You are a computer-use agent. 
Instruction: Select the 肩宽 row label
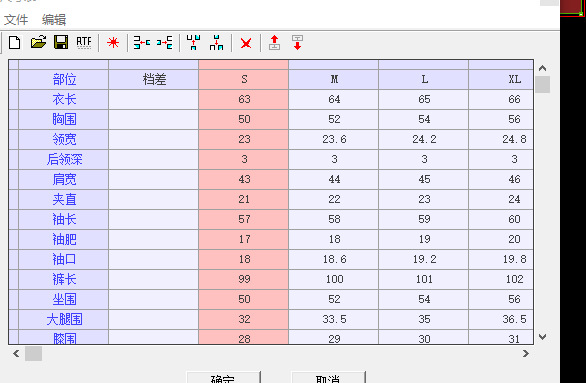64,179
